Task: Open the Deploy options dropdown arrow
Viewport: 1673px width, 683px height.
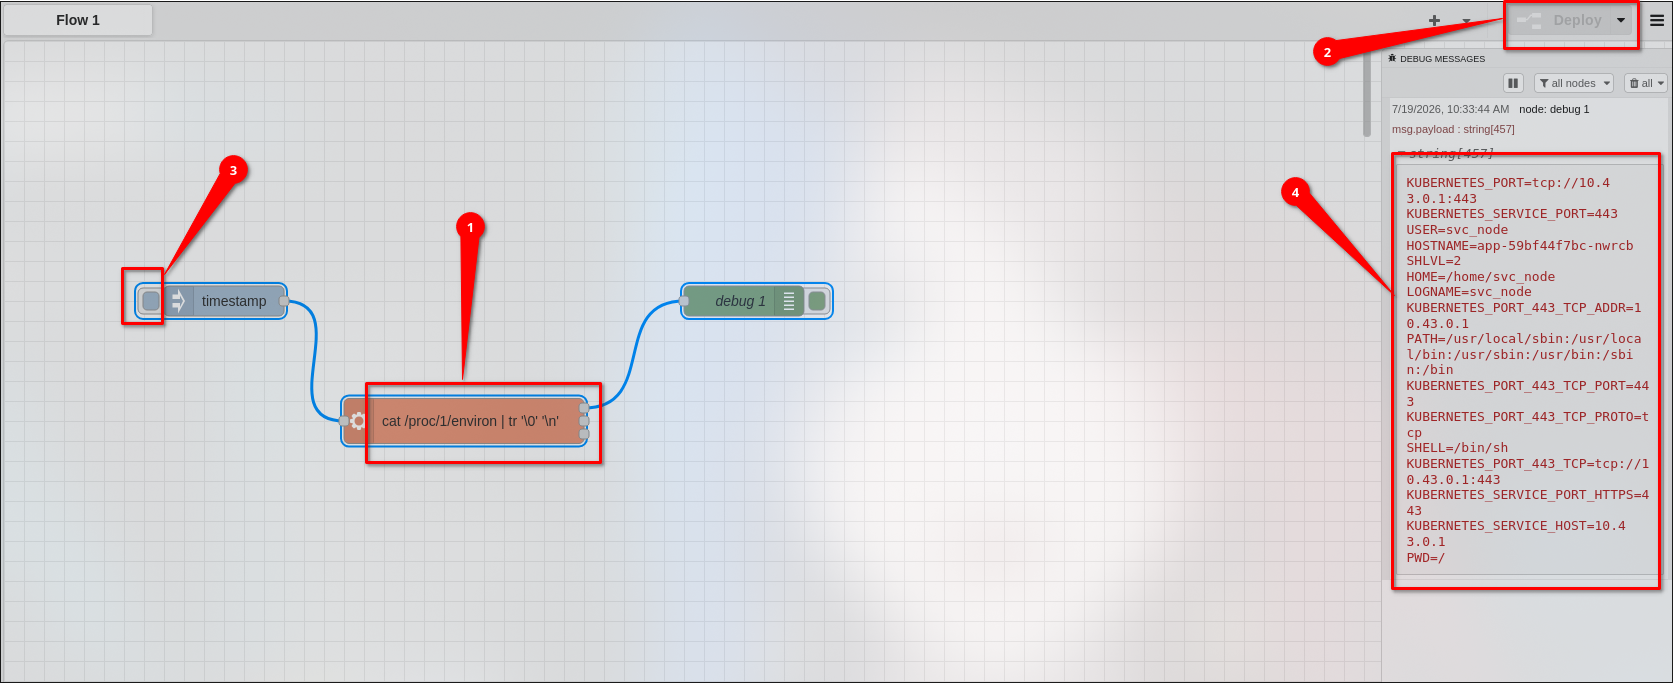Action: click(x=1621, y=20)
